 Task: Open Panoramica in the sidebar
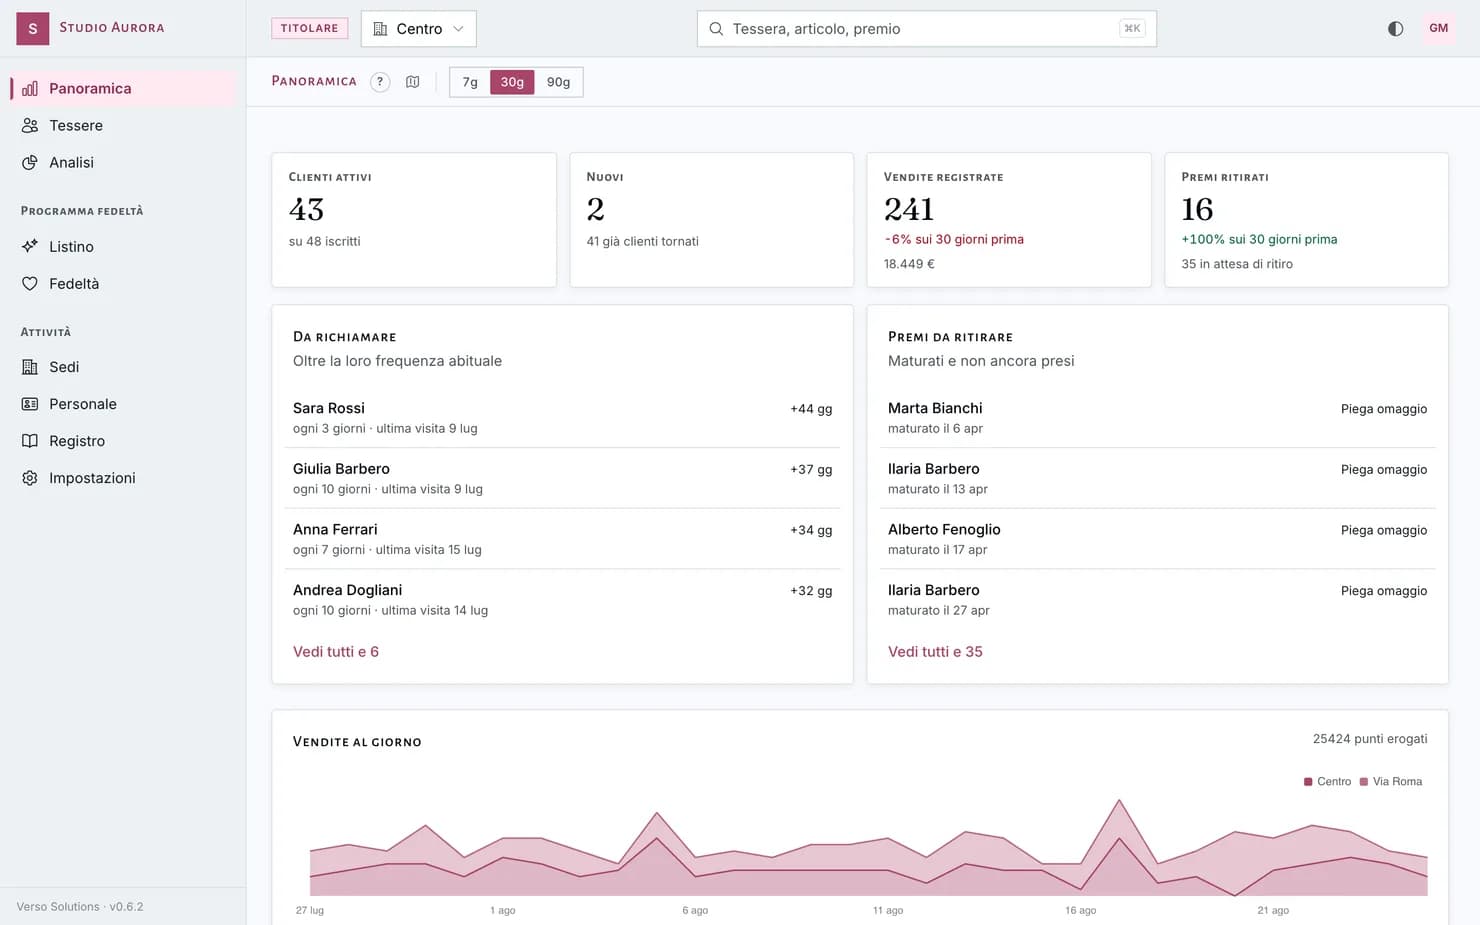coord(123,88)
